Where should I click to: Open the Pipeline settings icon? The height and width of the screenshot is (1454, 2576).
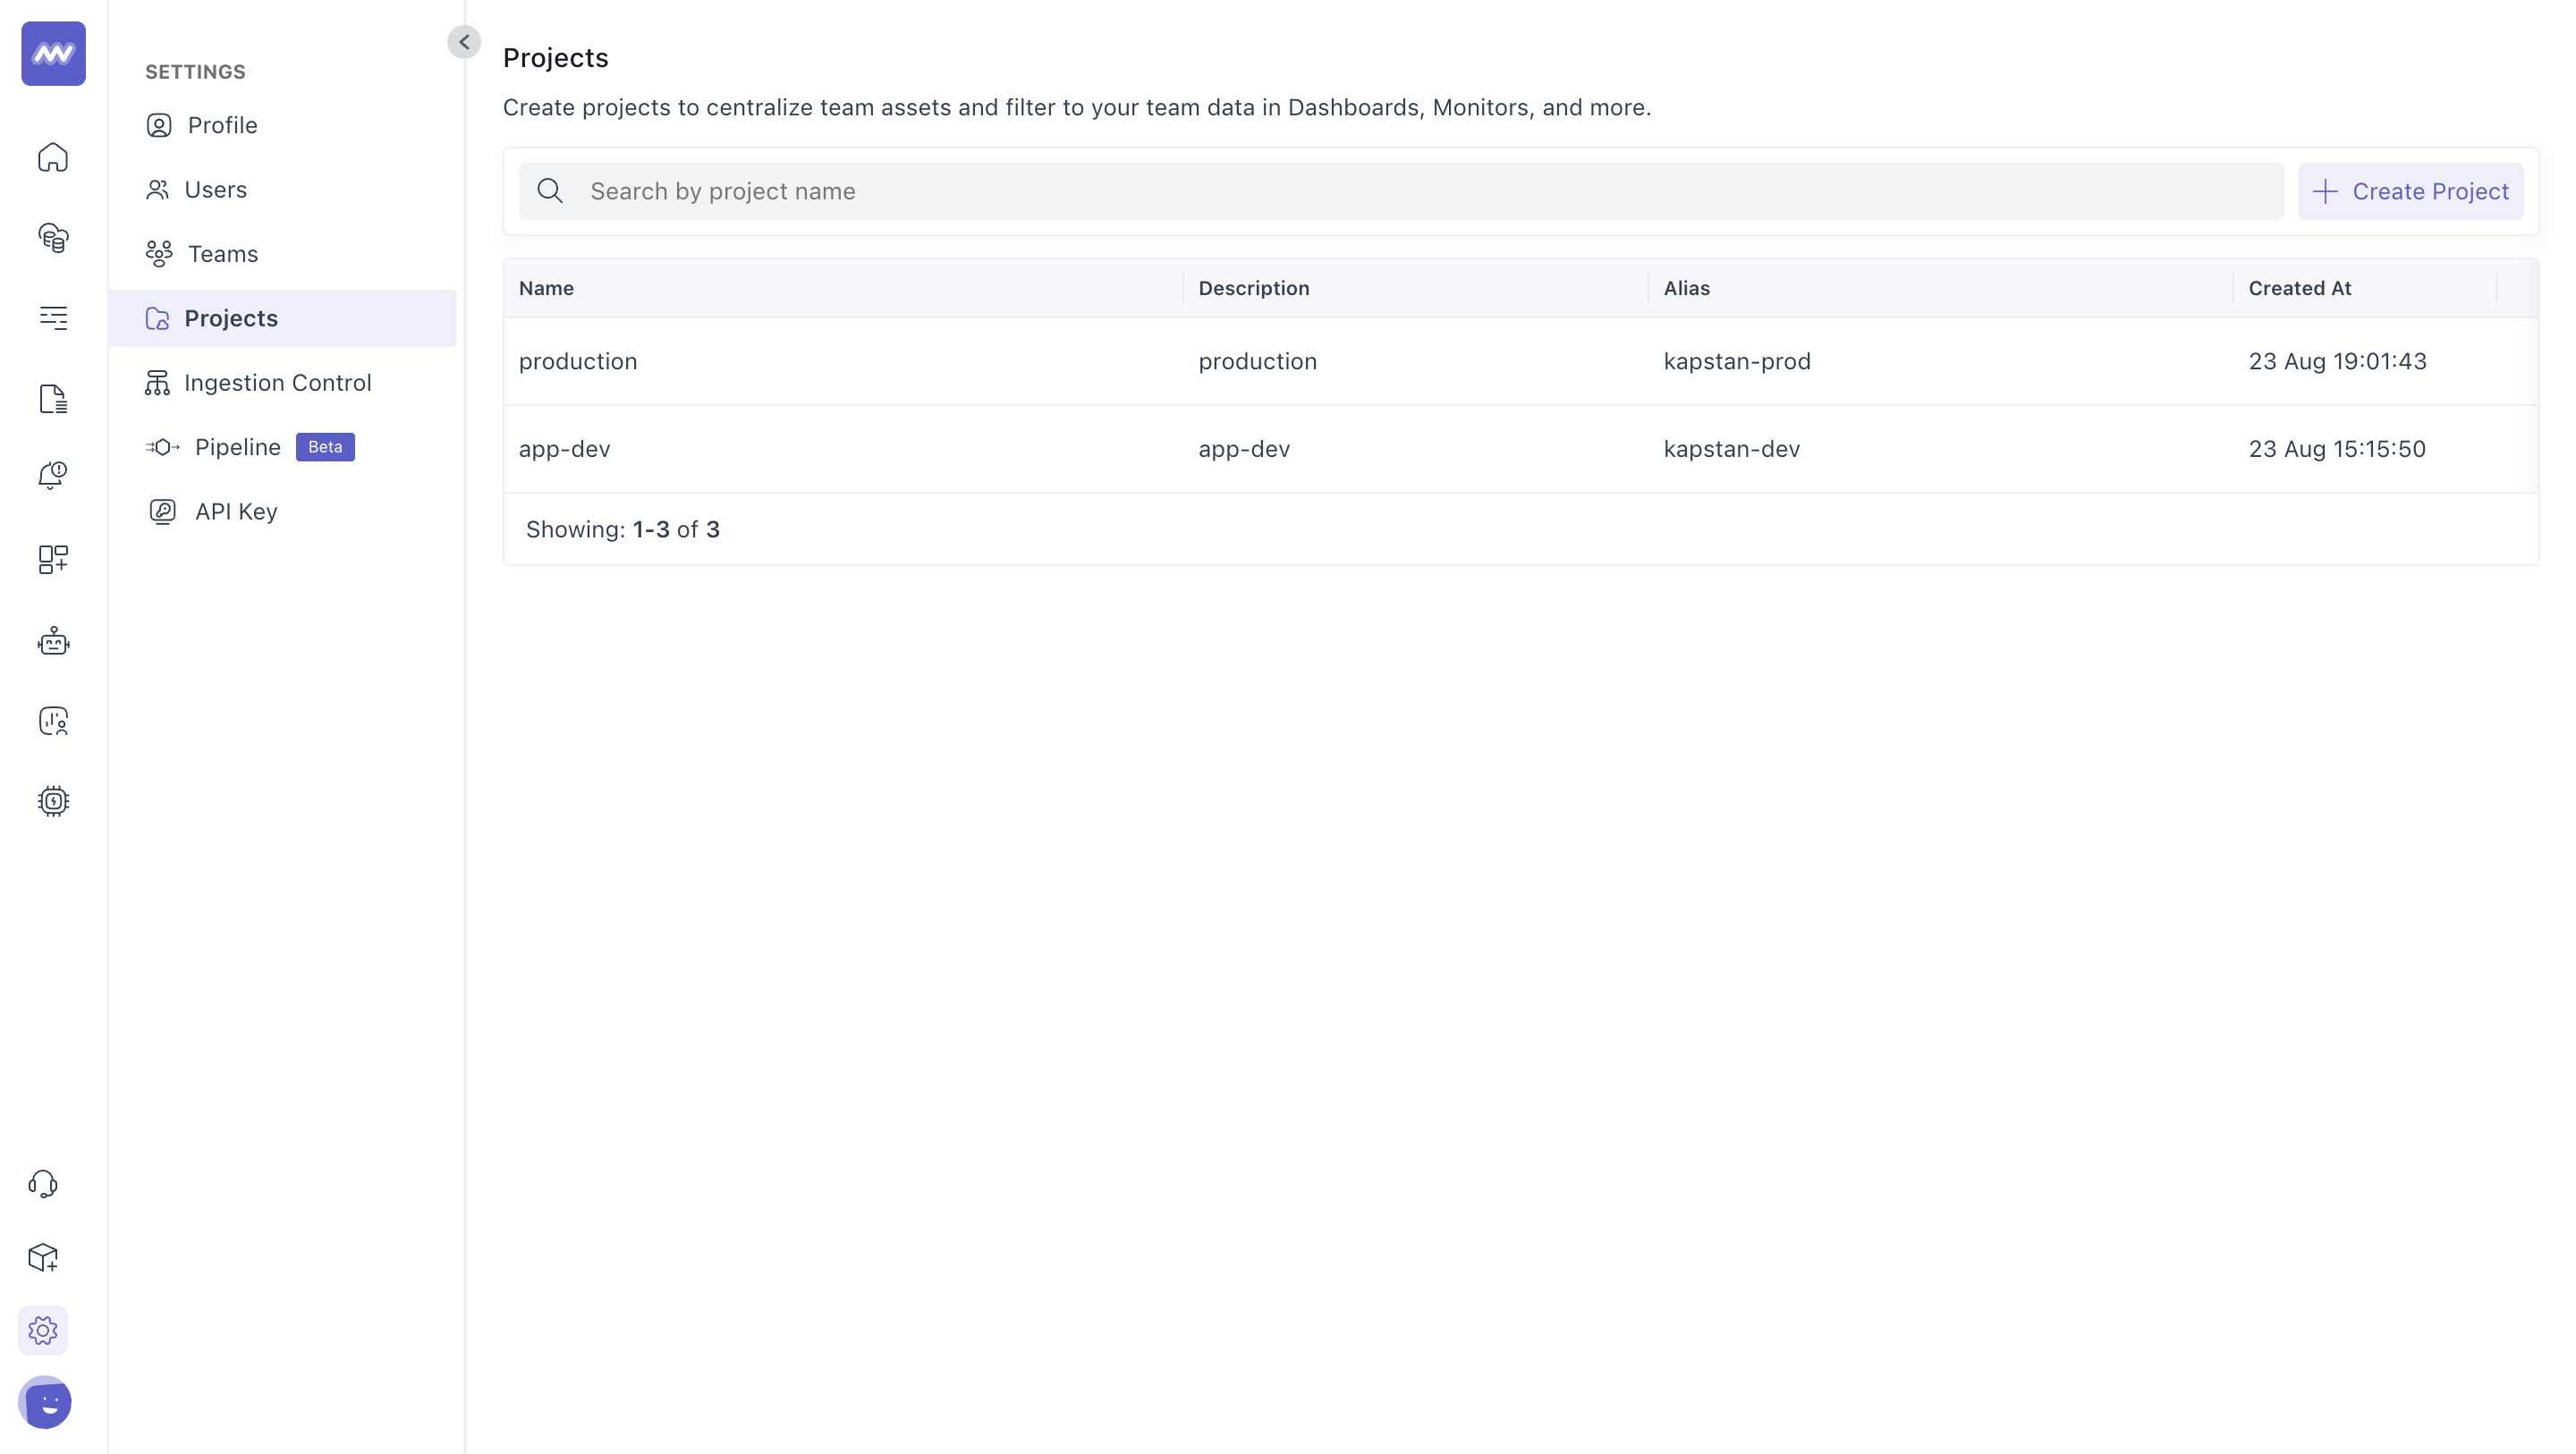tap(159, 447)
